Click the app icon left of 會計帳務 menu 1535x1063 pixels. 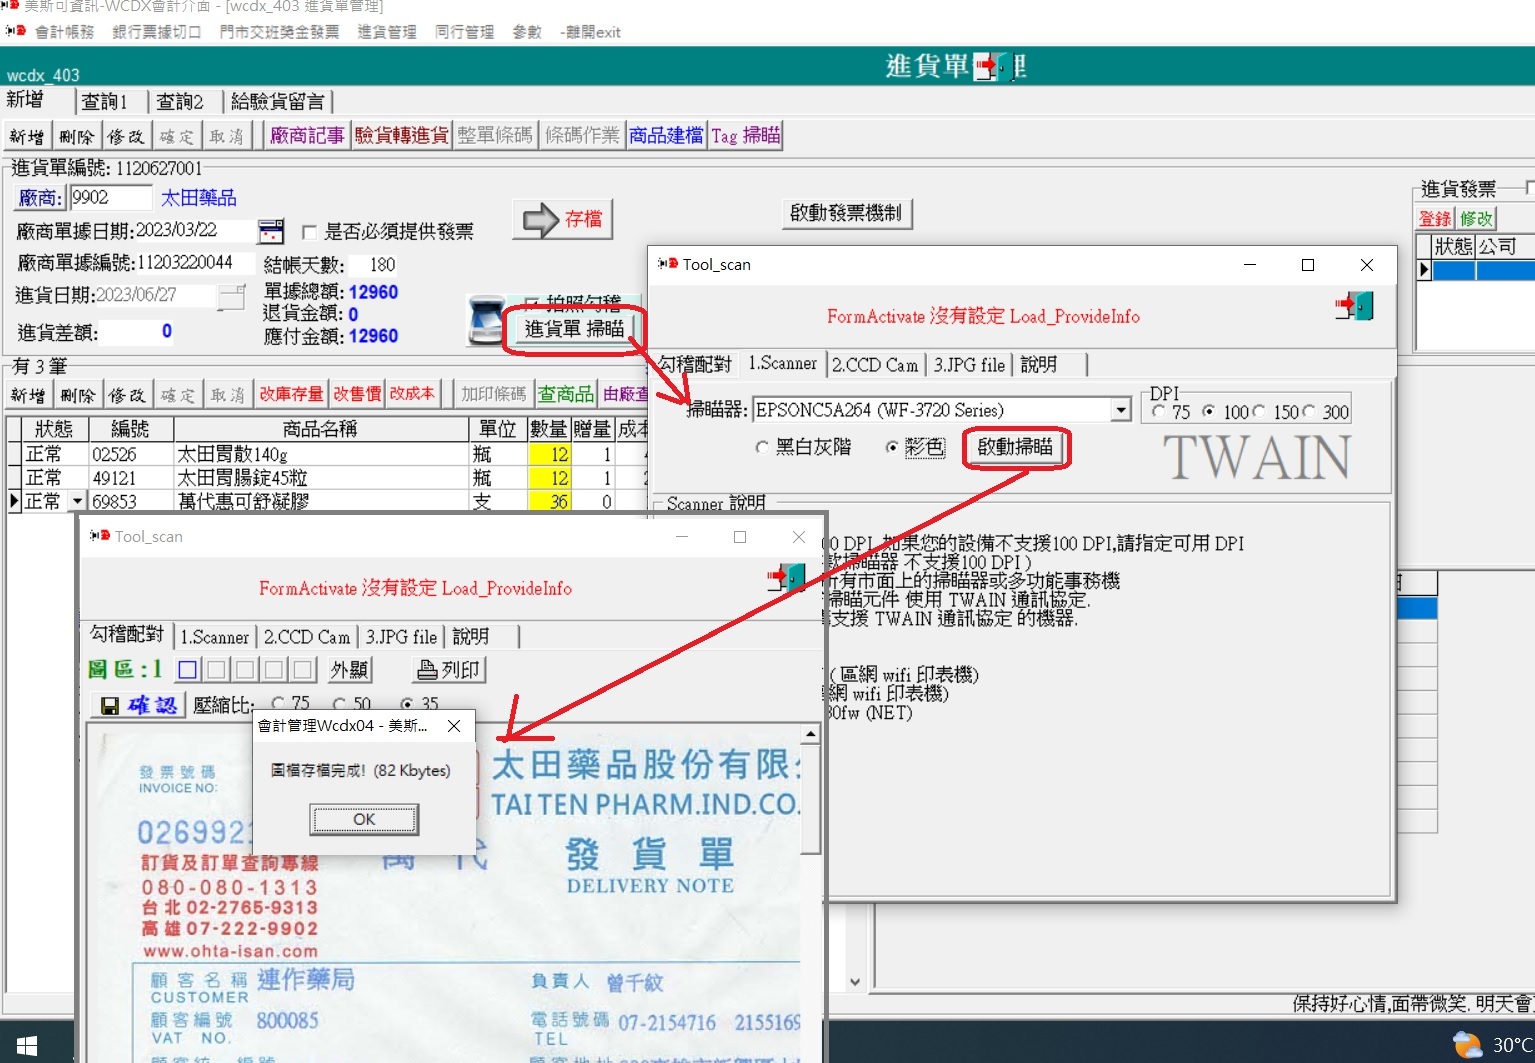coord(15,31)
